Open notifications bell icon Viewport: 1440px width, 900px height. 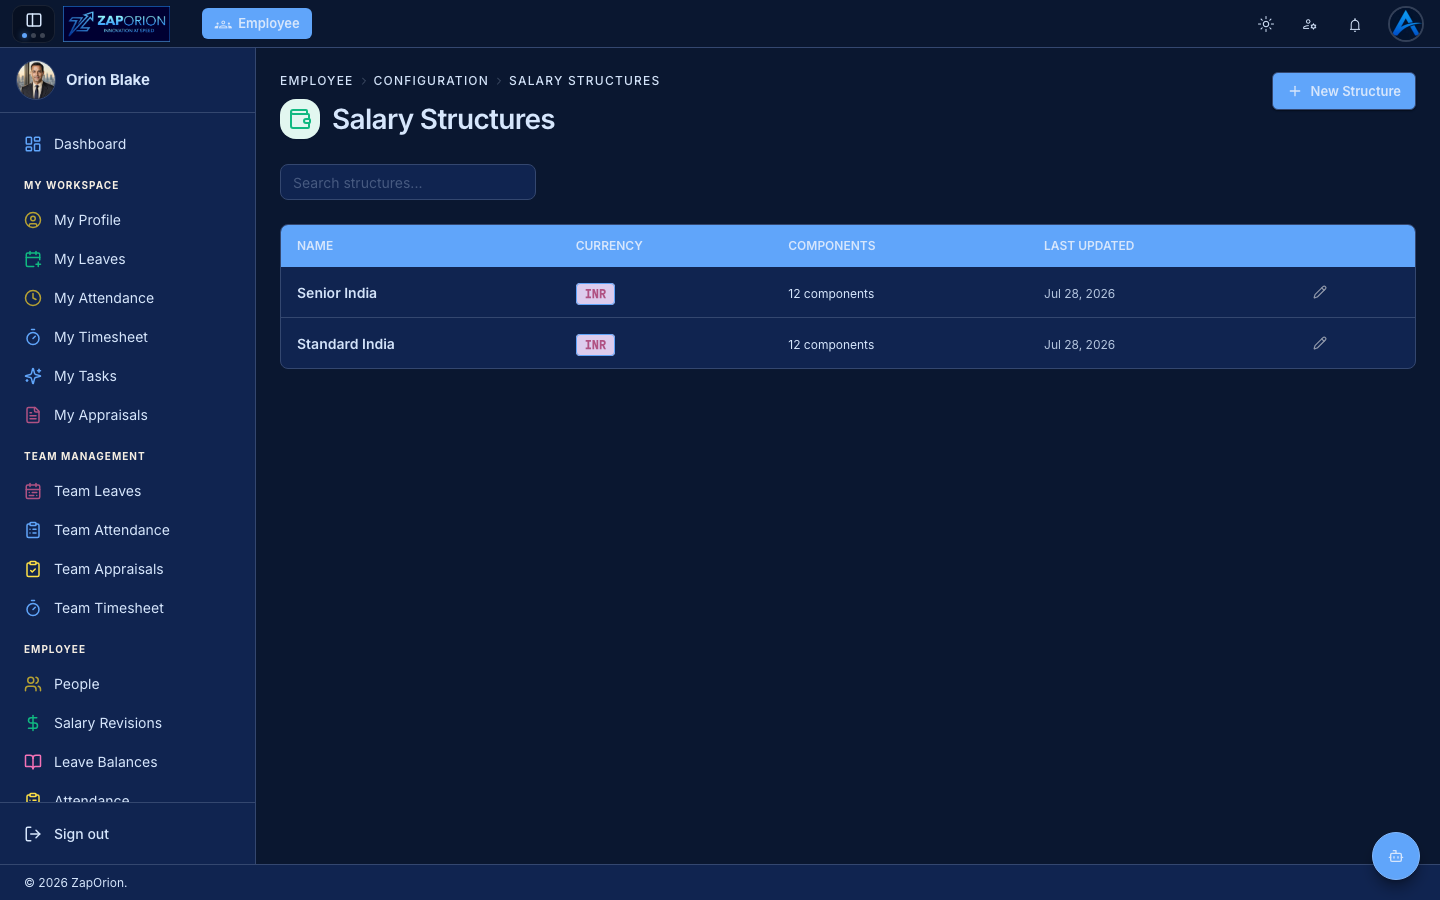[x=1355, y=24]
